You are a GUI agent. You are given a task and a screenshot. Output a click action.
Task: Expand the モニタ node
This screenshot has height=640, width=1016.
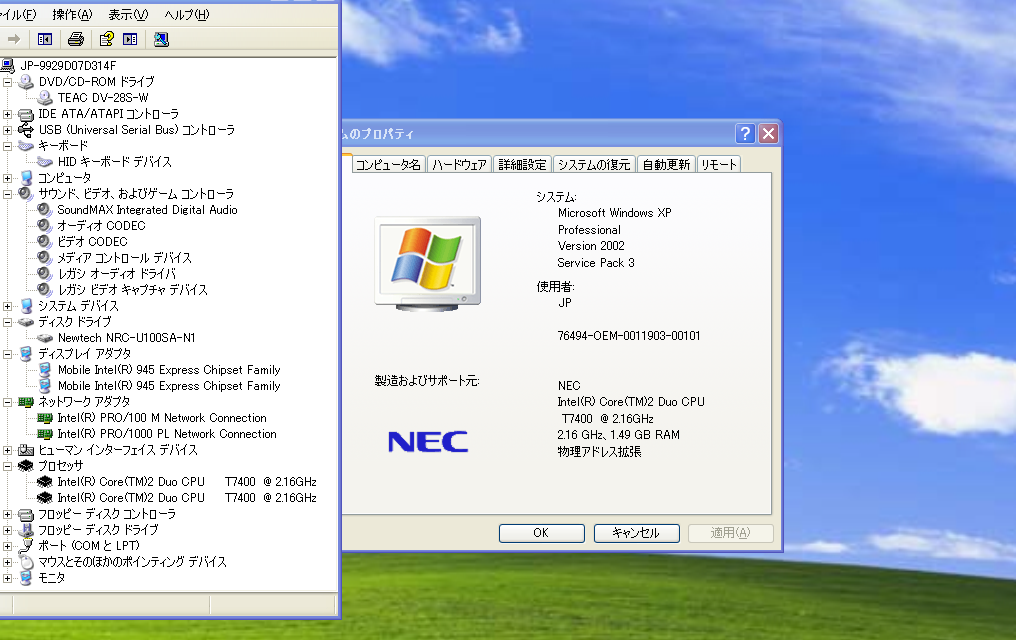click(x=8, y=578)
